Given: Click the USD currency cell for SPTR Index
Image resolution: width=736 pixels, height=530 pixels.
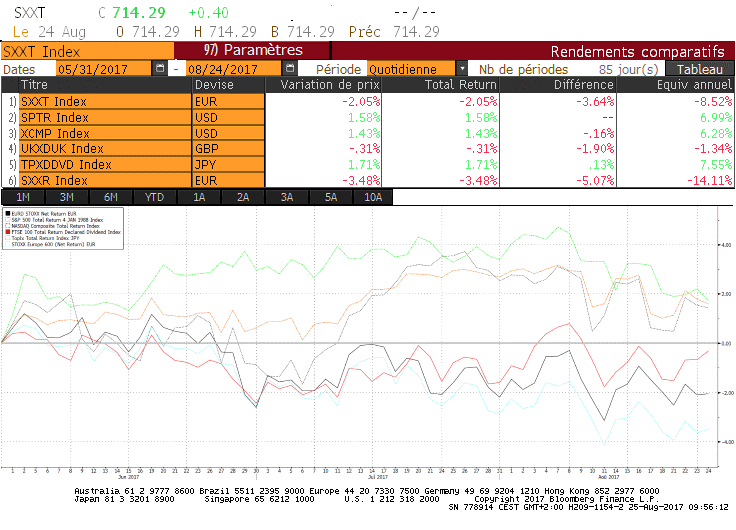Looking at the screenshot, I should click(x=229, y=117).
